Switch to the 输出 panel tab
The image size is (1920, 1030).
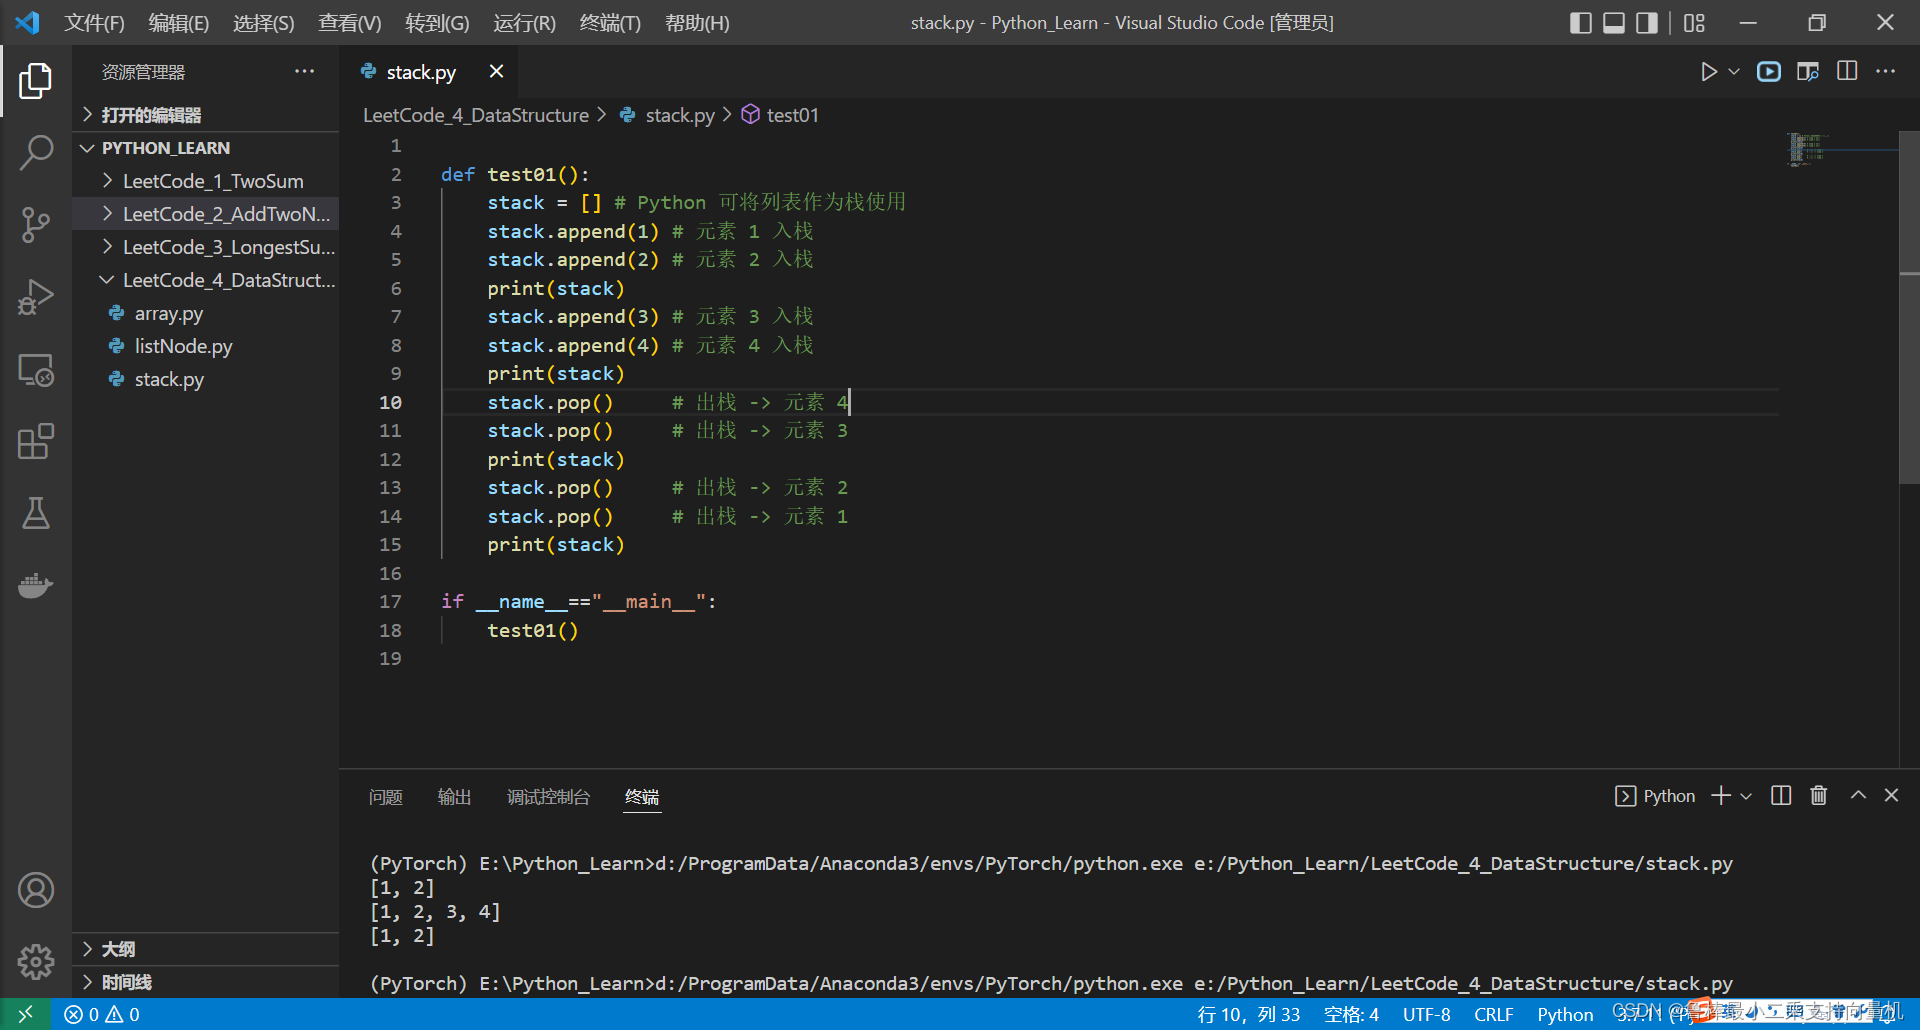point(454,797)
